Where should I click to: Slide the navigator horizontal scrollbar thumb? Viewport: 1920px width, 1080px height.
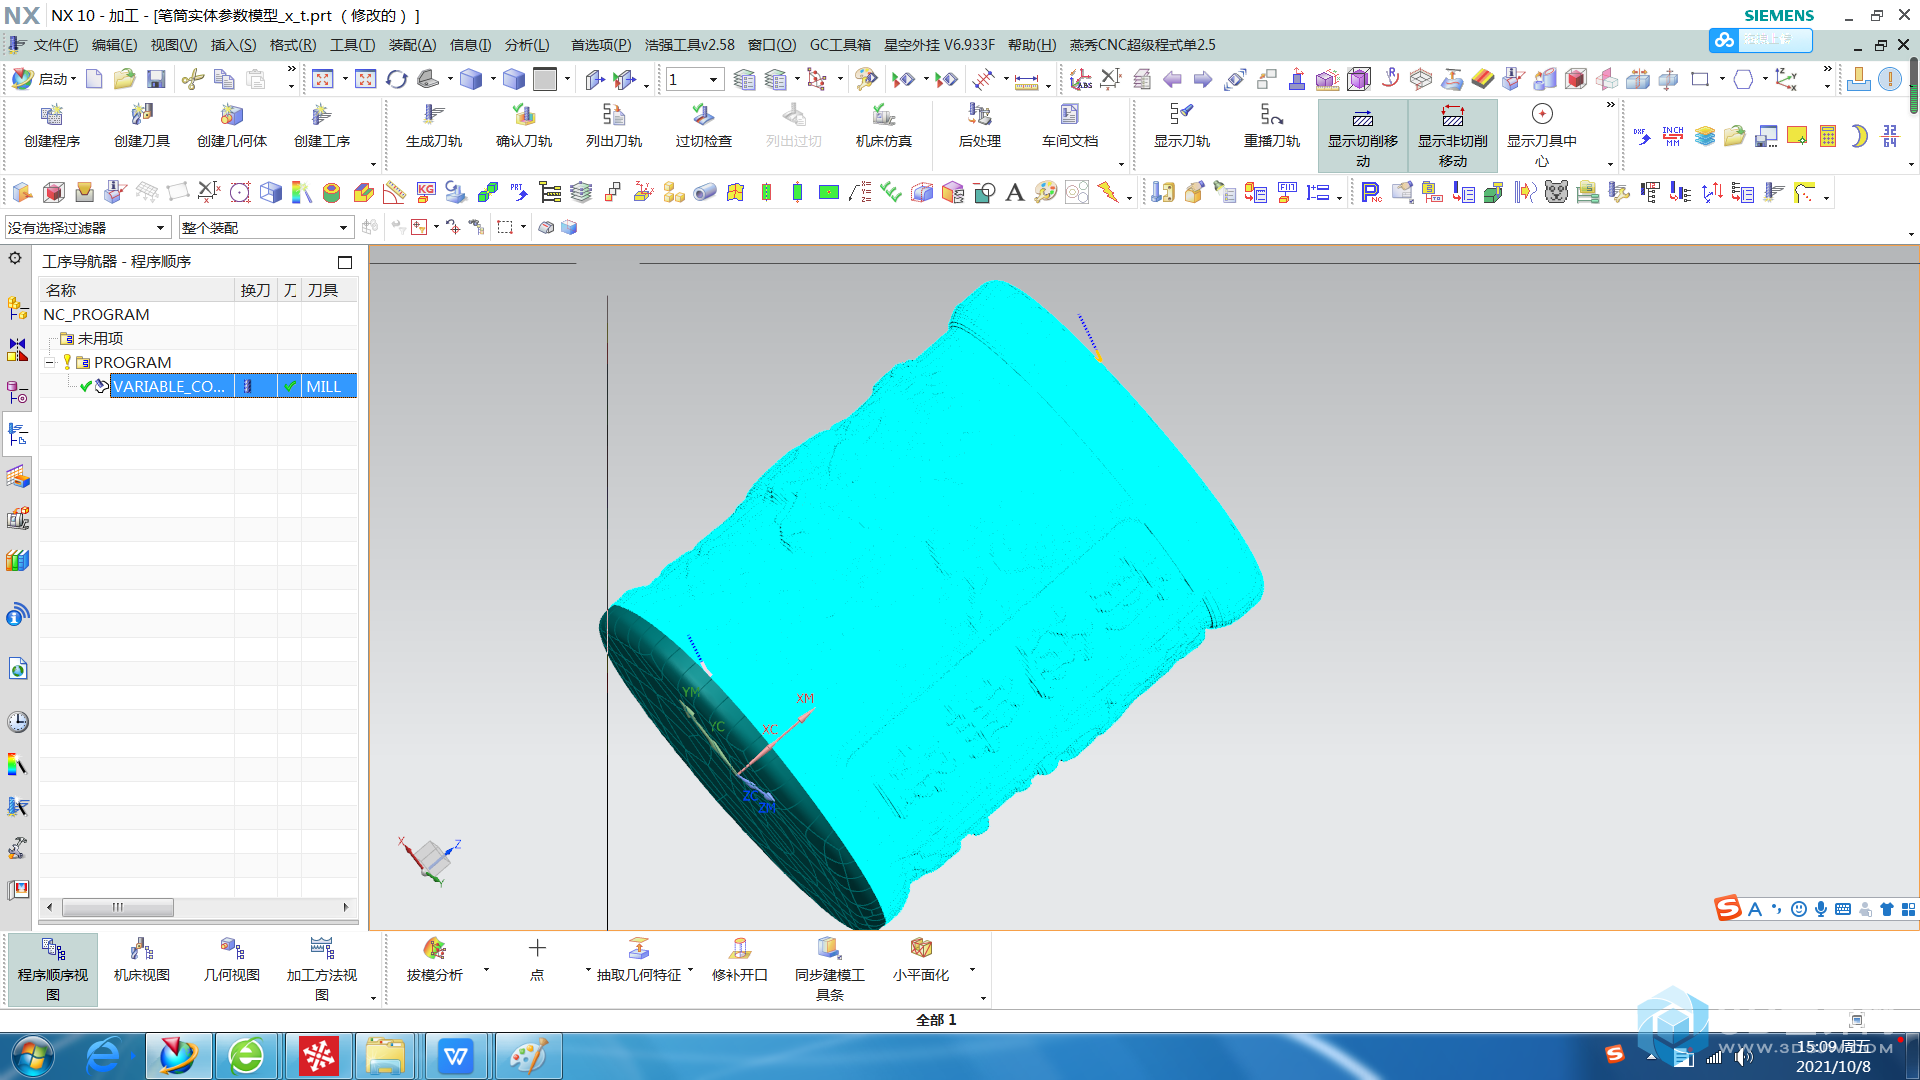tap(118, 907)
